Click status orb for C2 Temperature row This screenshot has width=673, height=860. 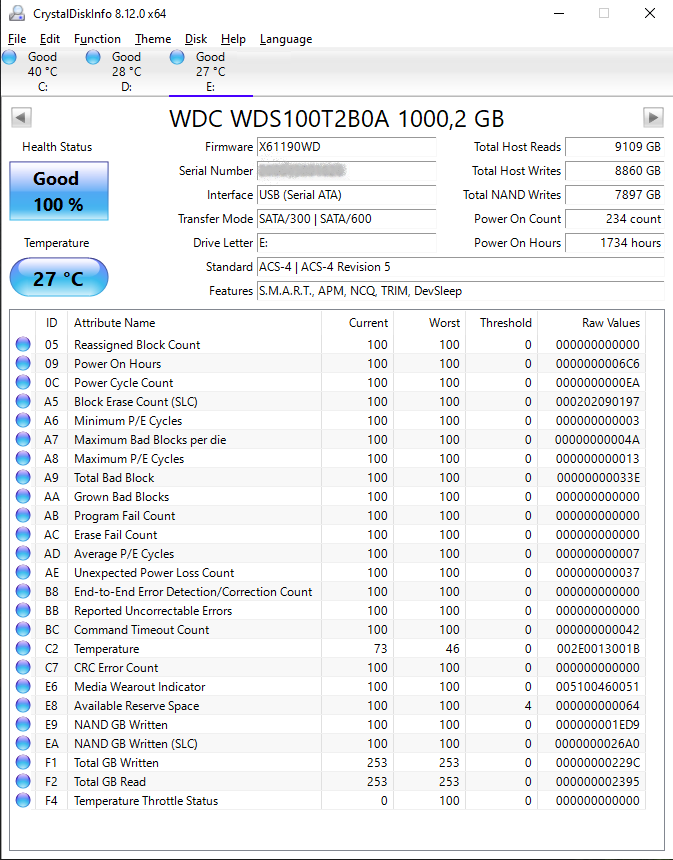point(23,648)
